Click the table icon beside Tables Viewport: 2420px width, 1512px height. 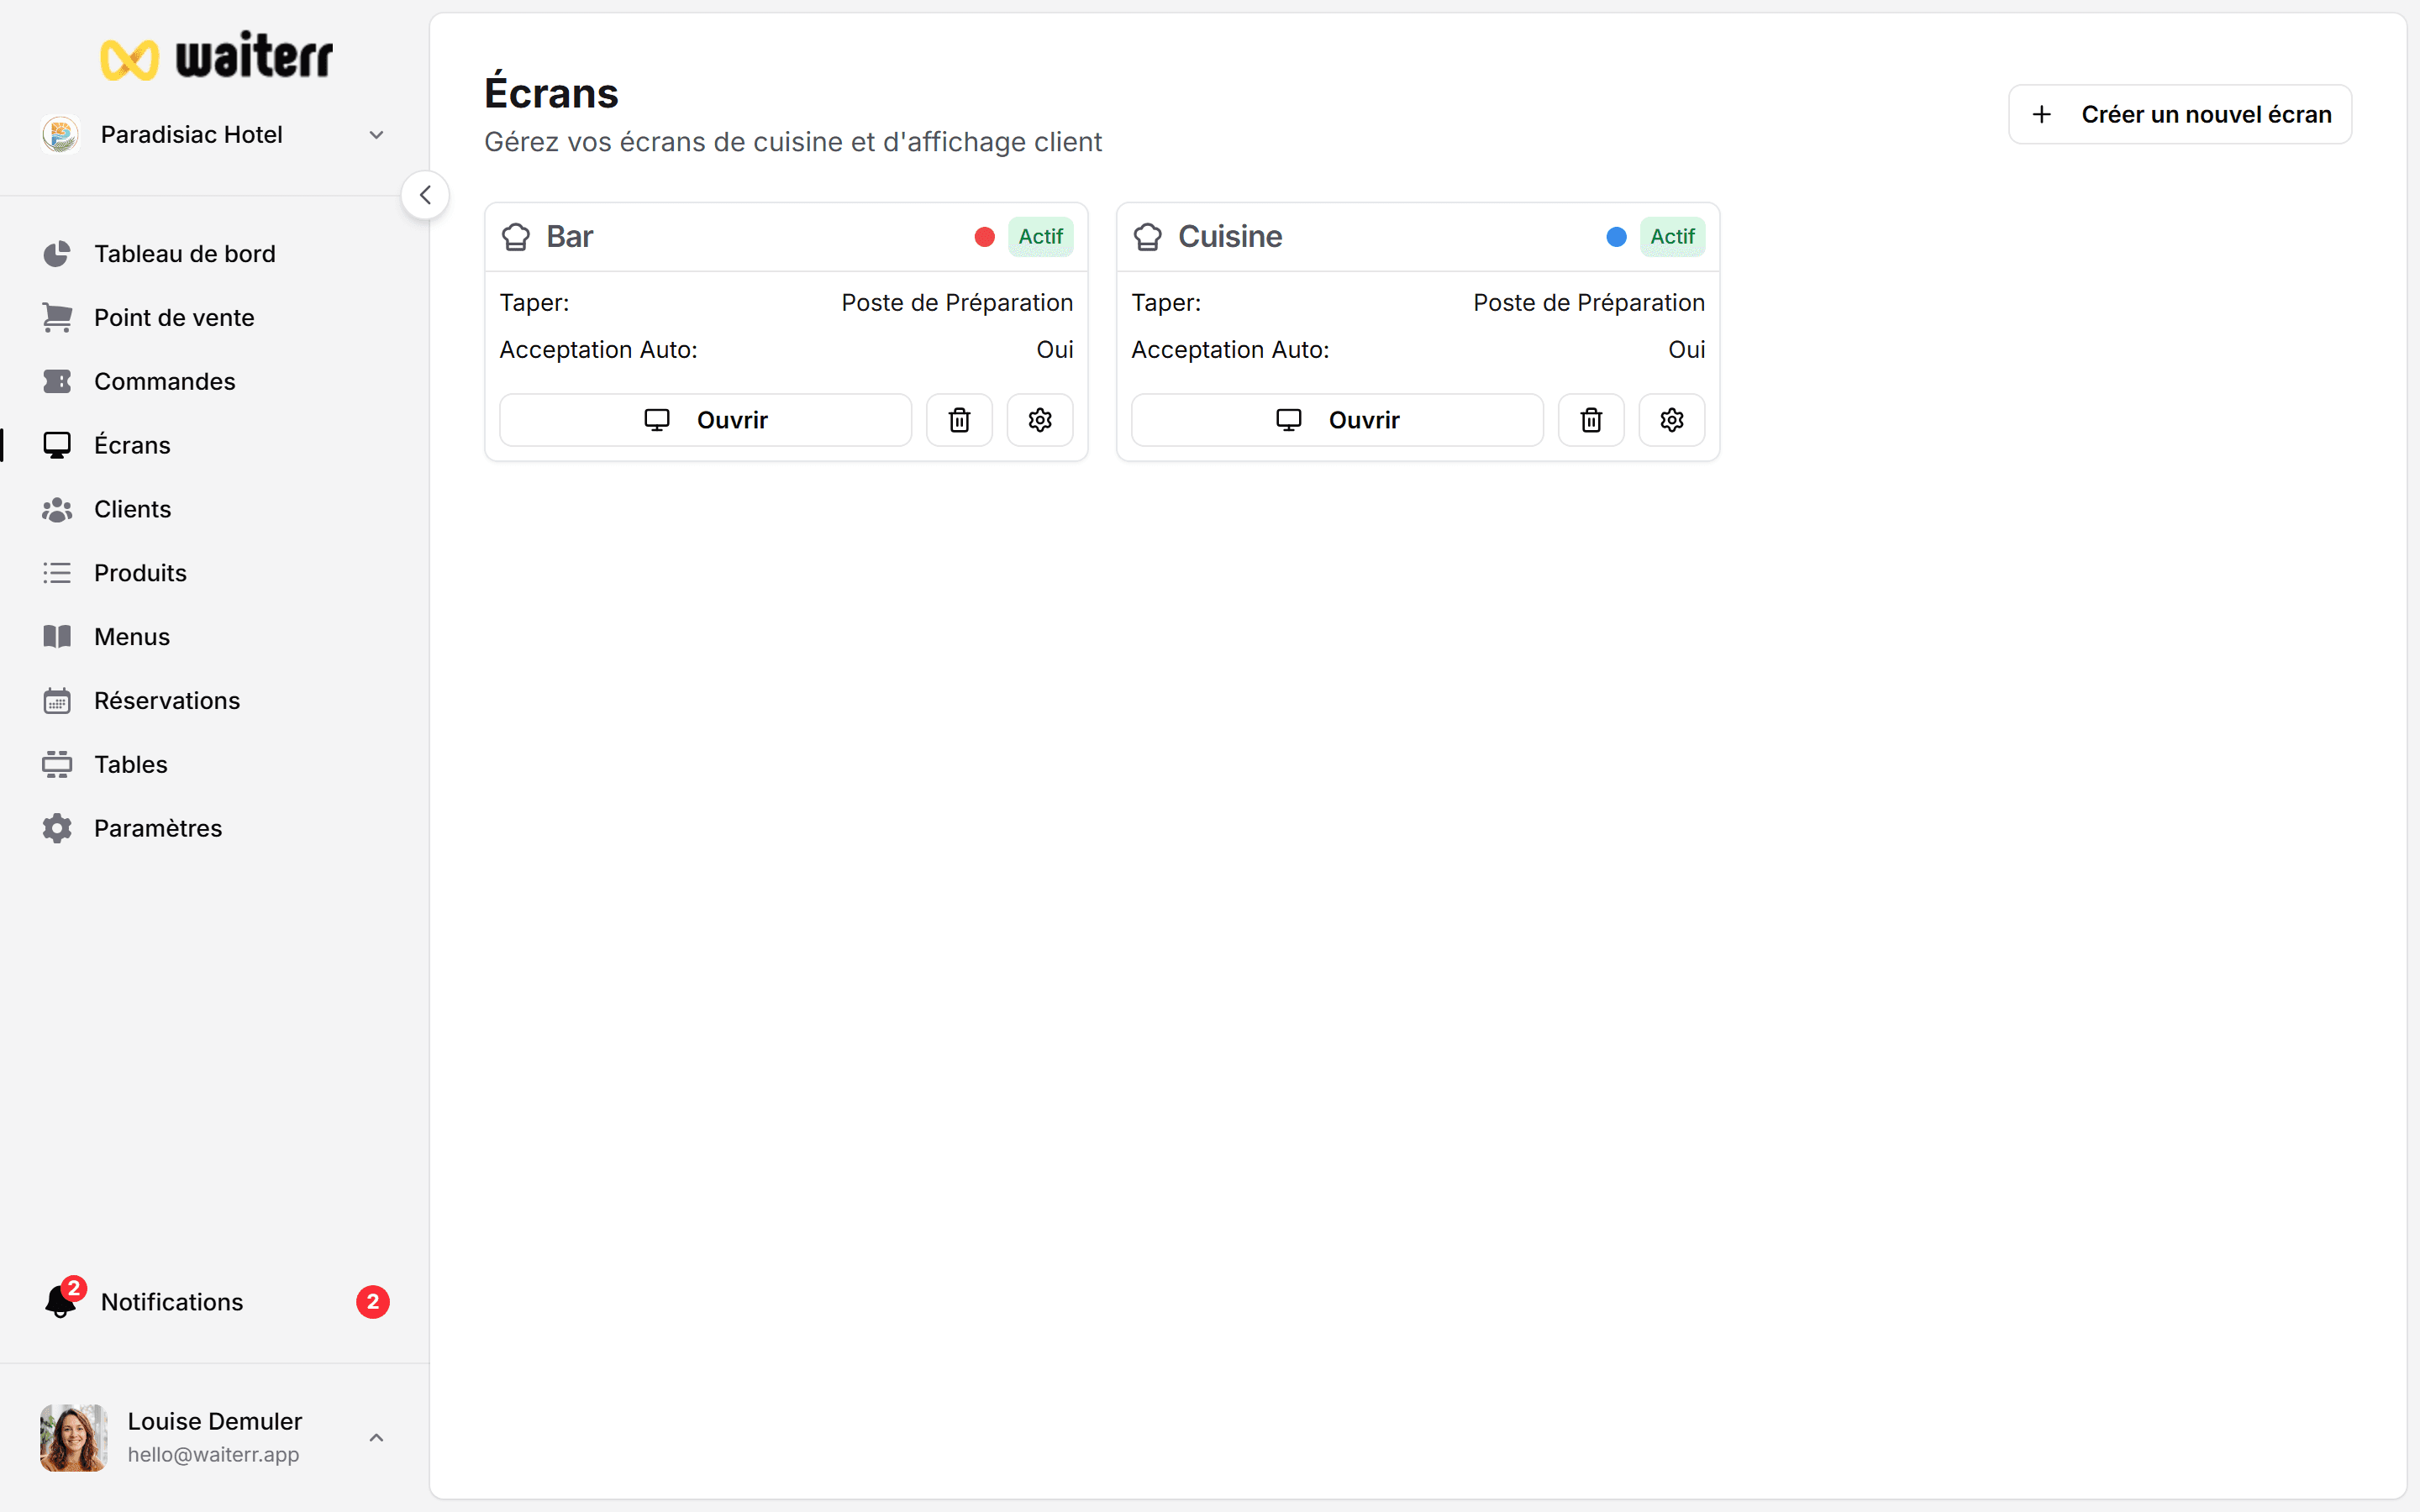tap(57, 765)
